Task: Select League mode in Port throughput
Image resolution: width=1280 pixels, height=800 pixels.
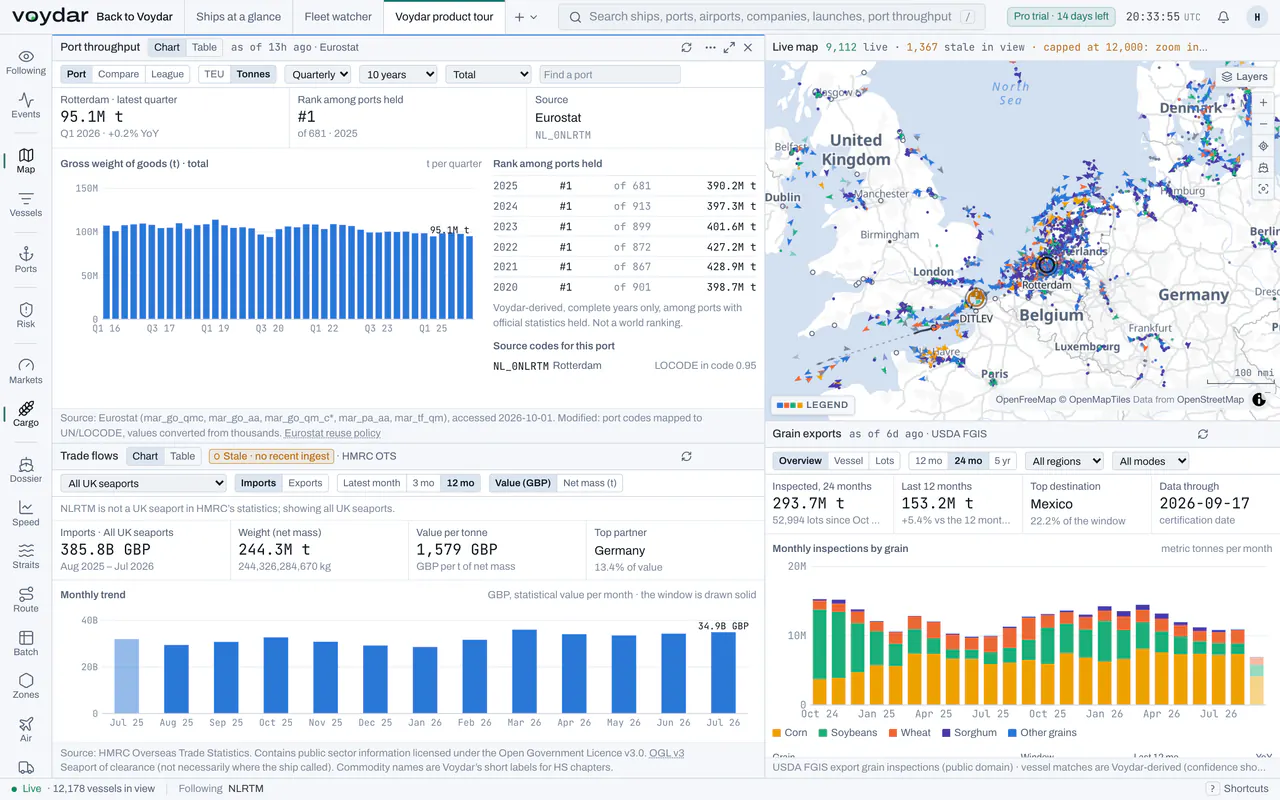Action: (167, 74)
